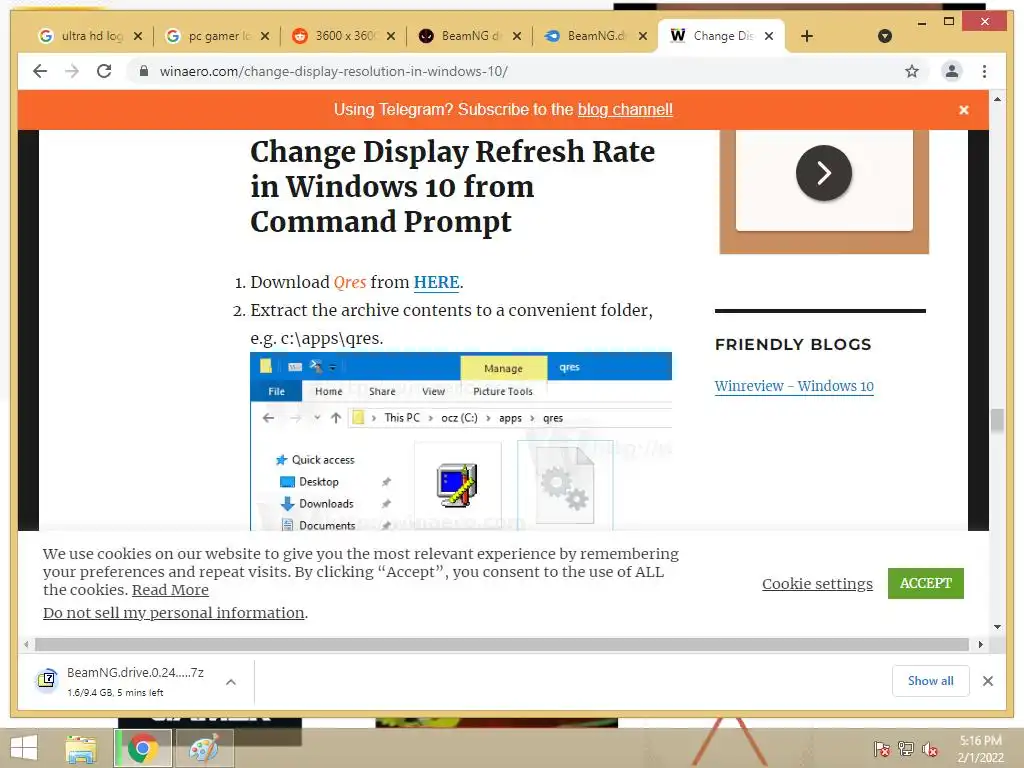The width and height of the screenshot is (1024, 768).
Task: Open Paint from the taskbar
Action: 203,748
